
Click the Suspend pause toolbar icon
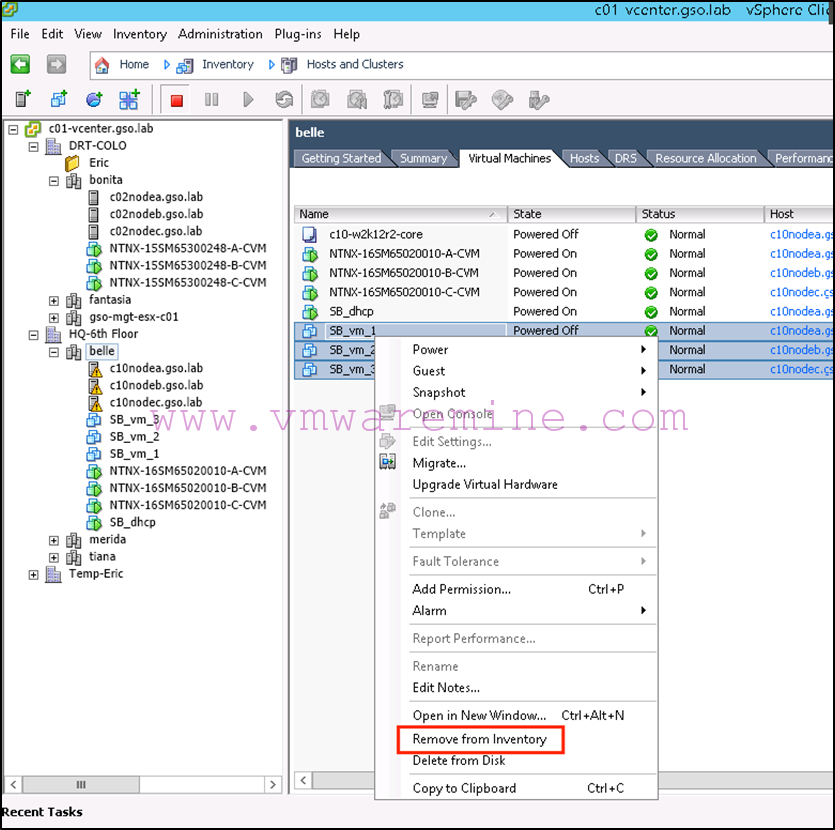[x=211, y=100]
